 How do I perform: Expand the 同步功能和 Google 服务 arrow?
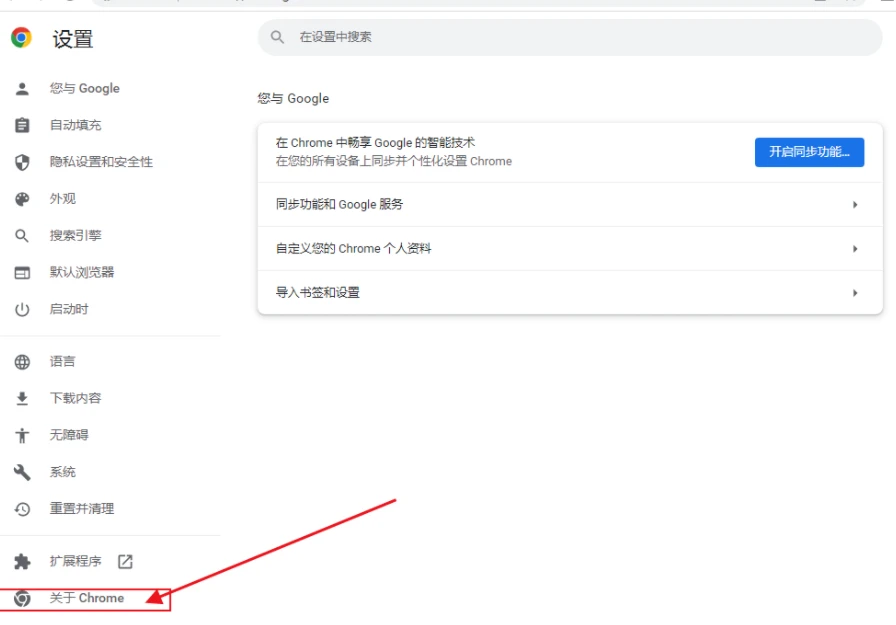coord(855,205)
